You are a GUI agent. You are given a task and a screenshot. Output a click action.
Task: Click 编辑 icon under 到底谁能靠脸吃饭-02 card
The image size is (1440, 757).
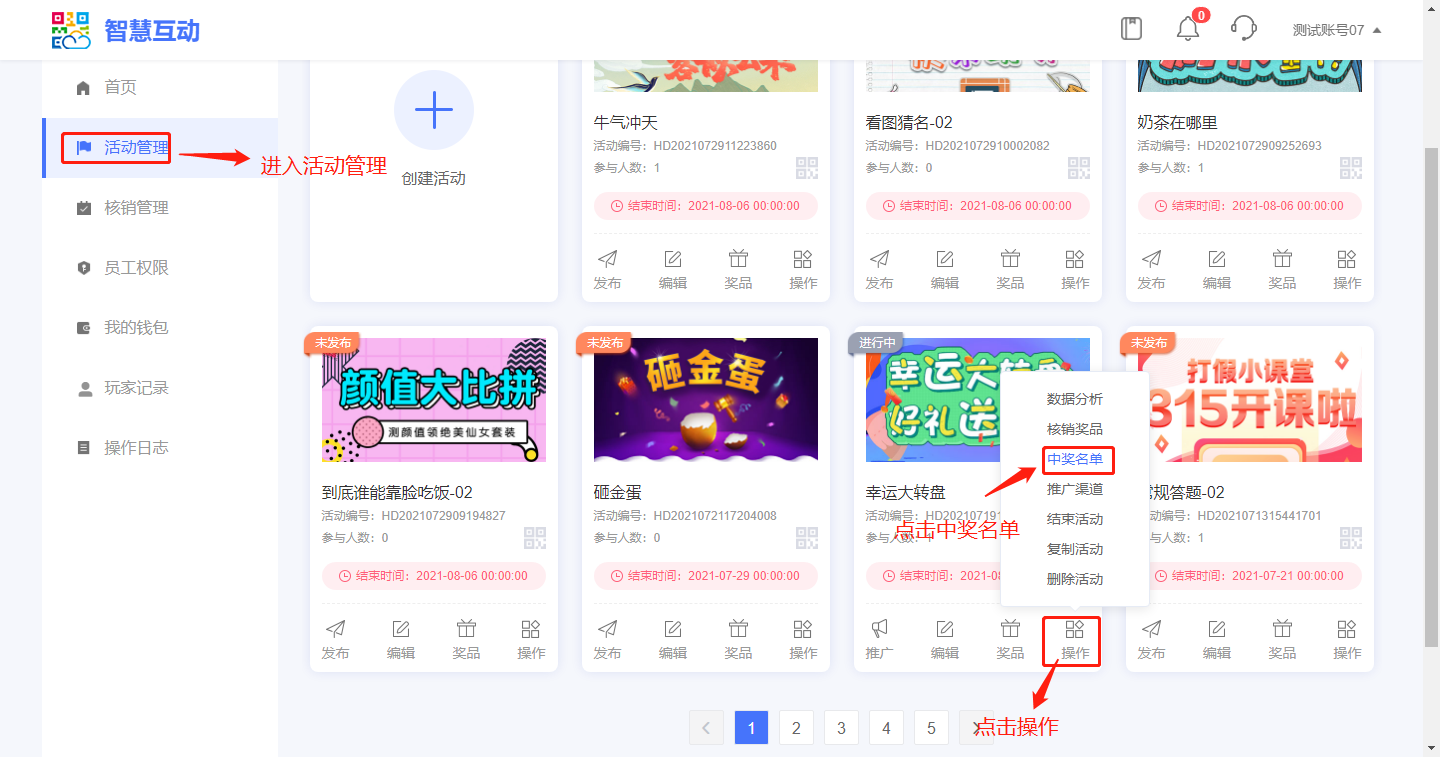(x=401, y=638)
